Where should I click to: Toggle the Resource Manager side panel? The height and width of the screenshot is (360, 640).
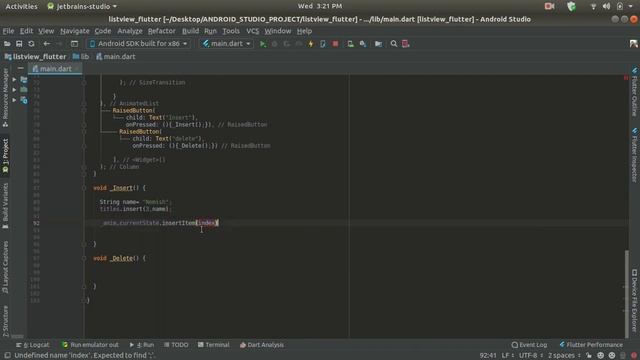(5, 98)
